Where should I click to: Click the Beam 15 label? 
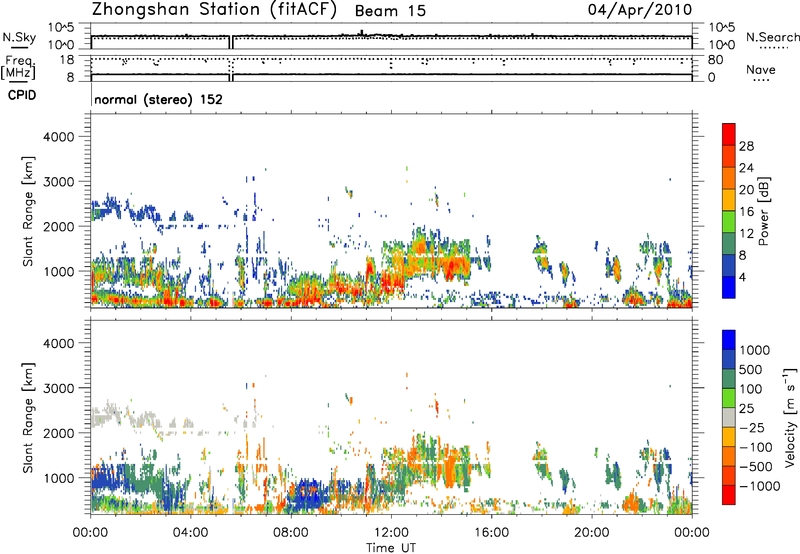click(390, 11)
